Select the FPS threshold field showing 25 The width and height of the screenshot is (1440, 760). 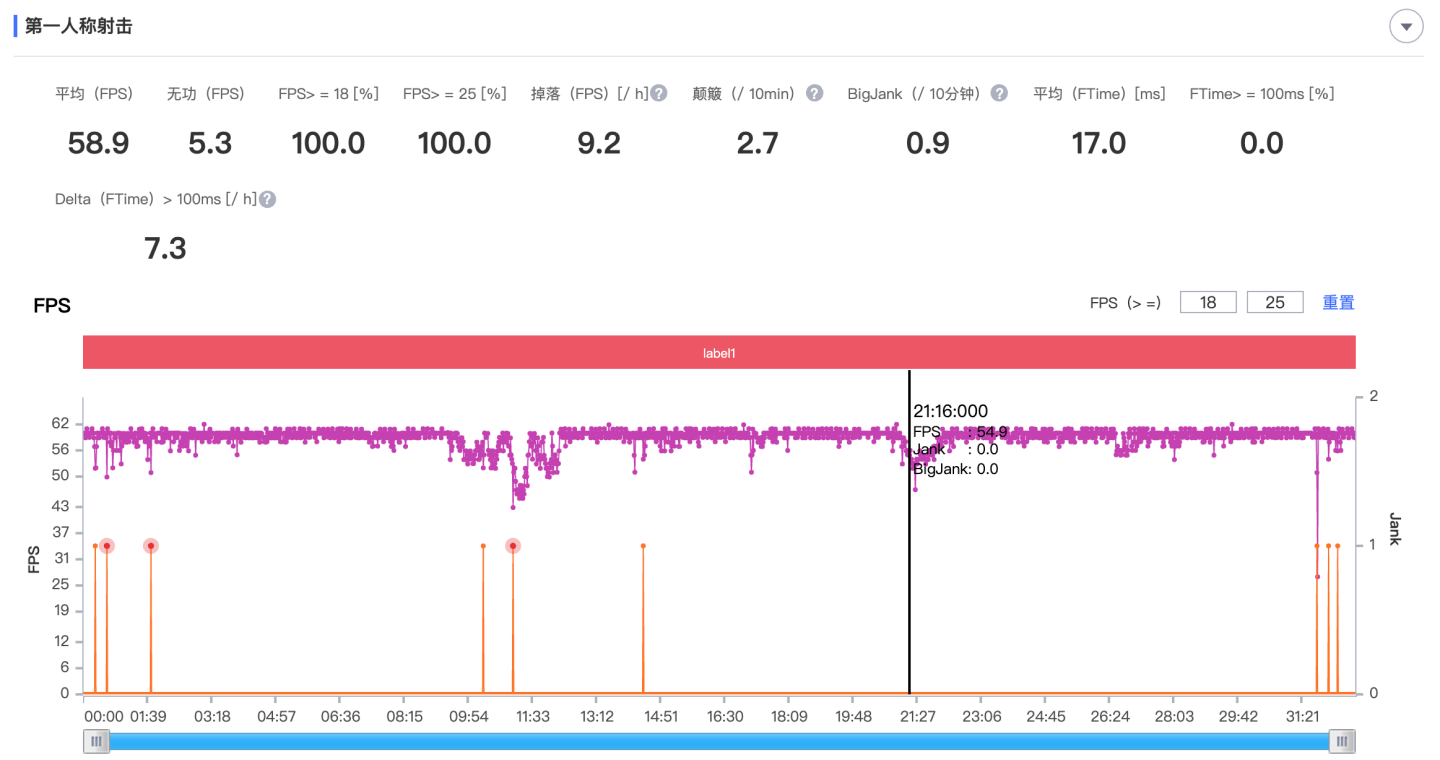coord(1274,302)
